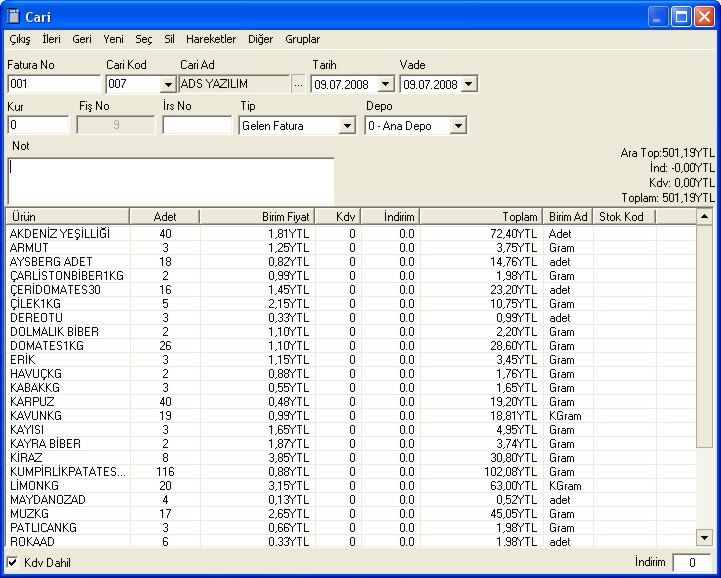721x578 pixels.
Task: Open the Seç menu
Action: 143,40
